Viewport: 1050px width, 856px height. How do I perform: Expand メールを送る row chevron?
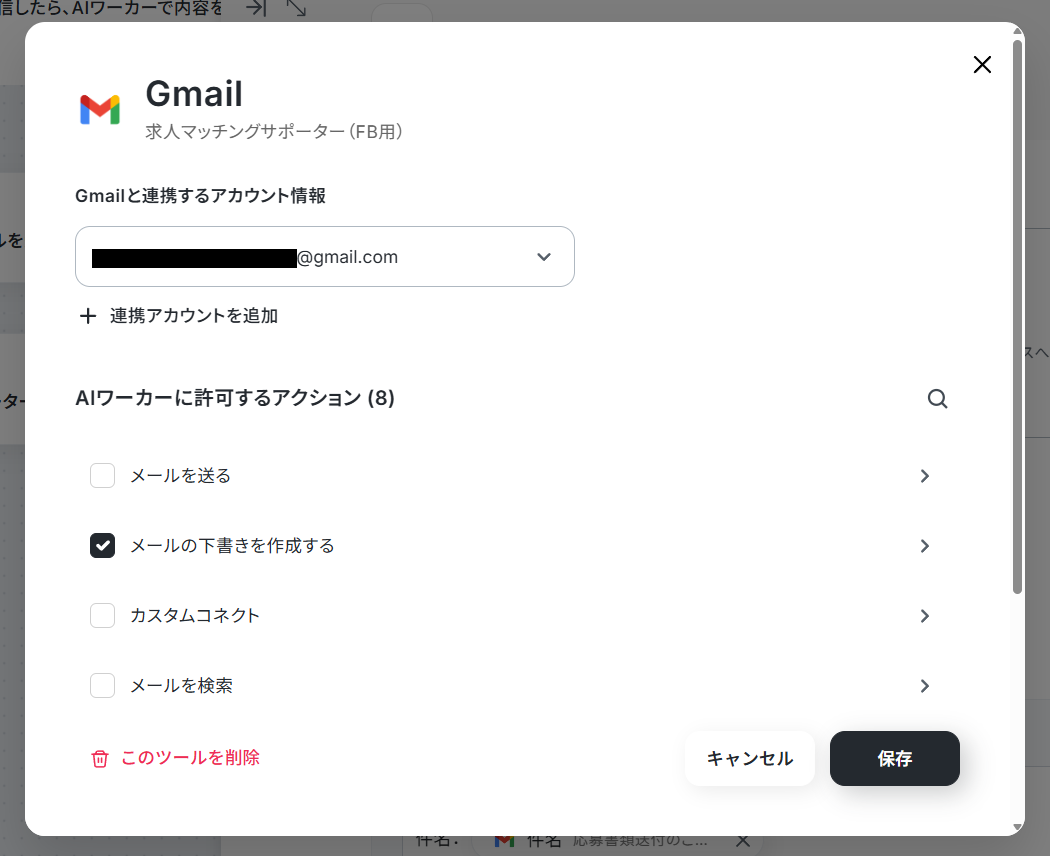[x=924, y=476]
